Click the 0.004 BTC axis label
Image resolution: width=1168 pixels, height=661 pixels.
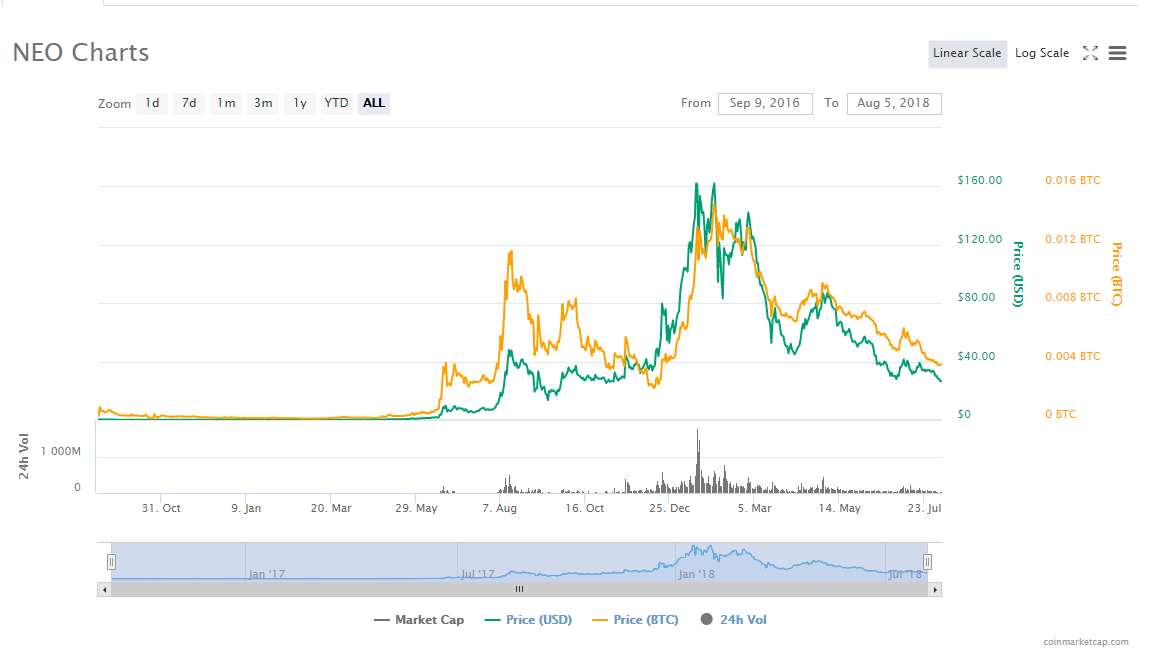coord(1073,356)
